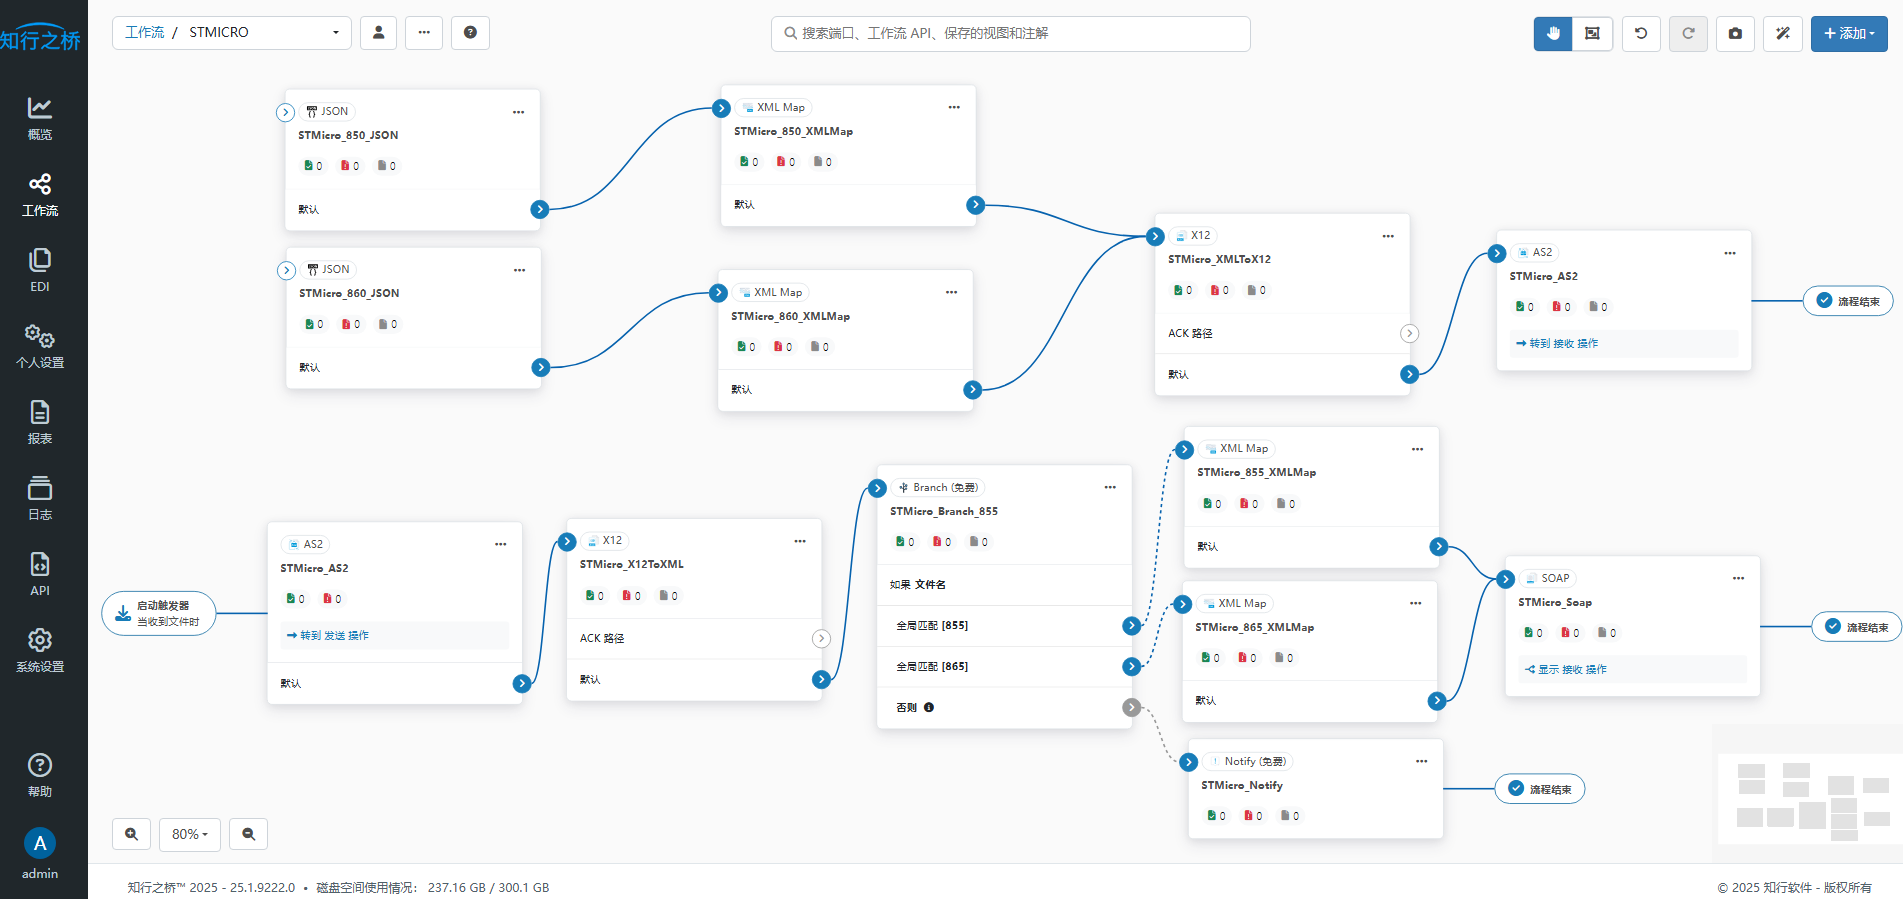Expand the 添加 add dropdown button
Image resolution: width=1903 pixels, height=899 pixels.
coord(1848,33)
